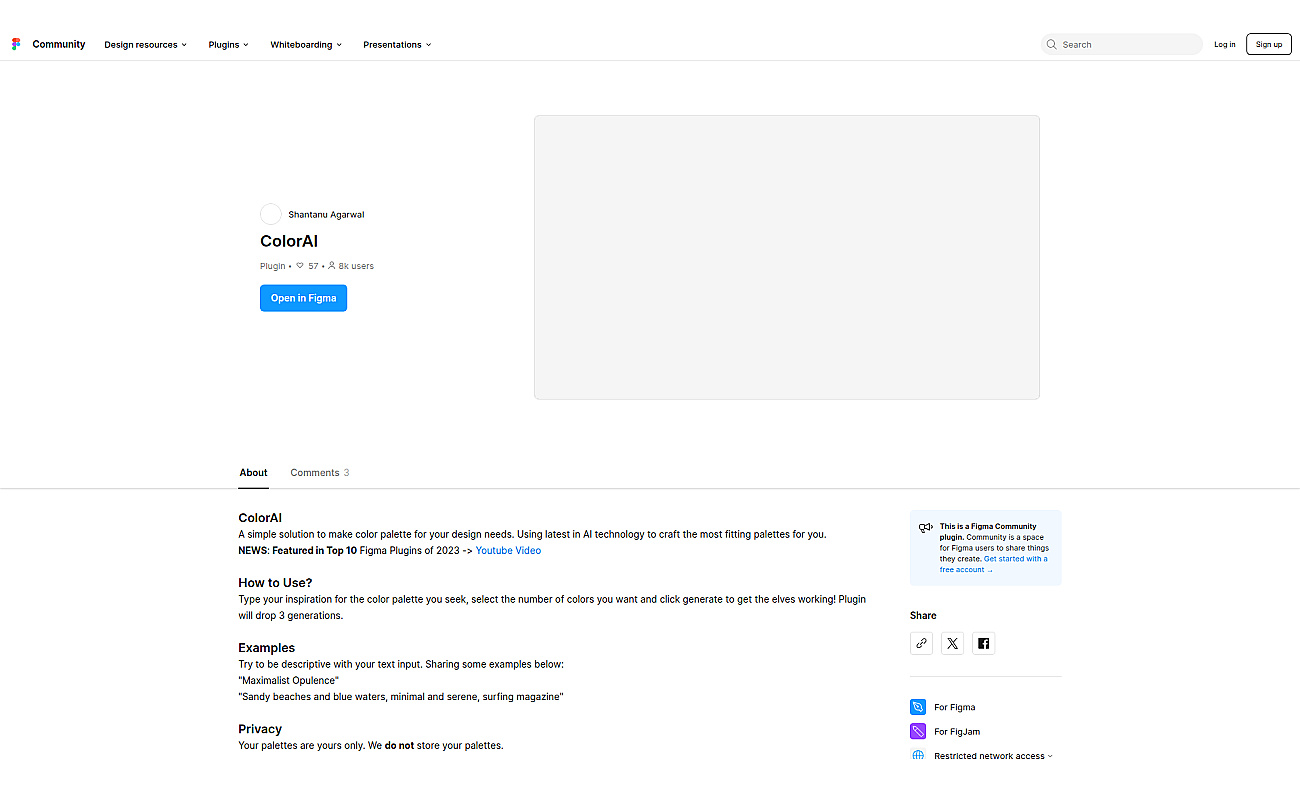1300x788 pixels.
Task: Open the Presentations dropdown menu
Action: click(397, 44)
